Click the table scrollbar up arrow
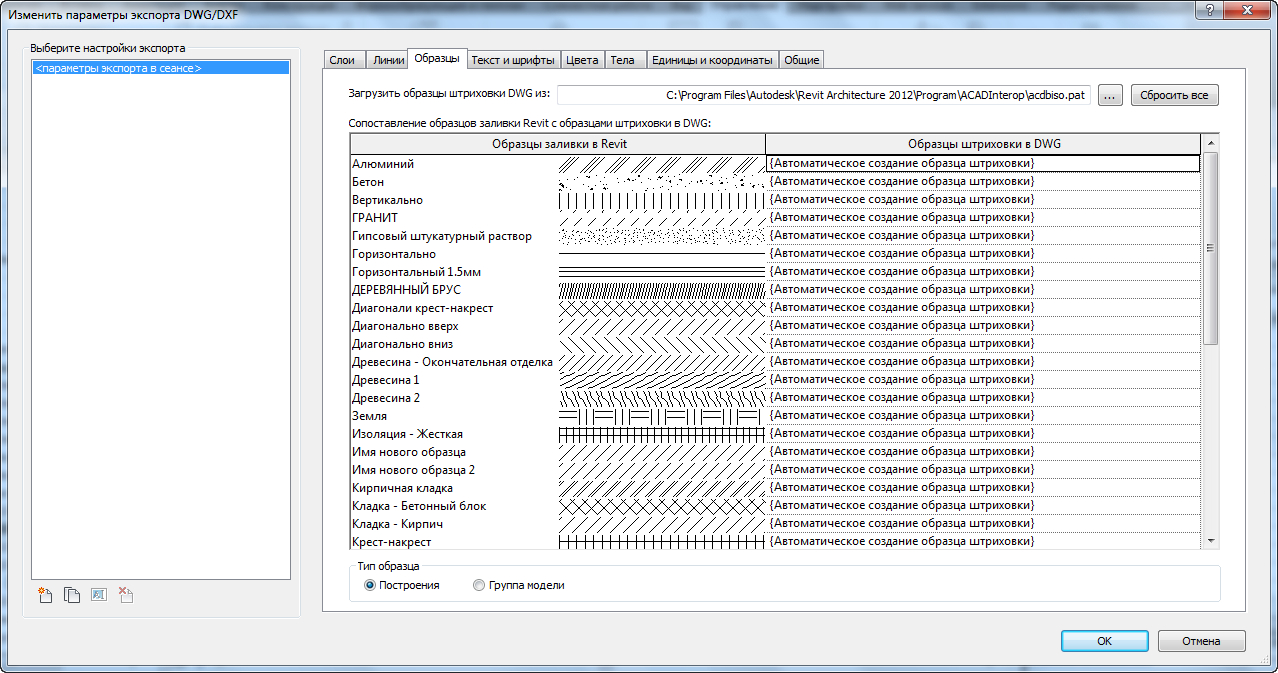Viewport: 1278px width, 673px height. coord(1211,144)
